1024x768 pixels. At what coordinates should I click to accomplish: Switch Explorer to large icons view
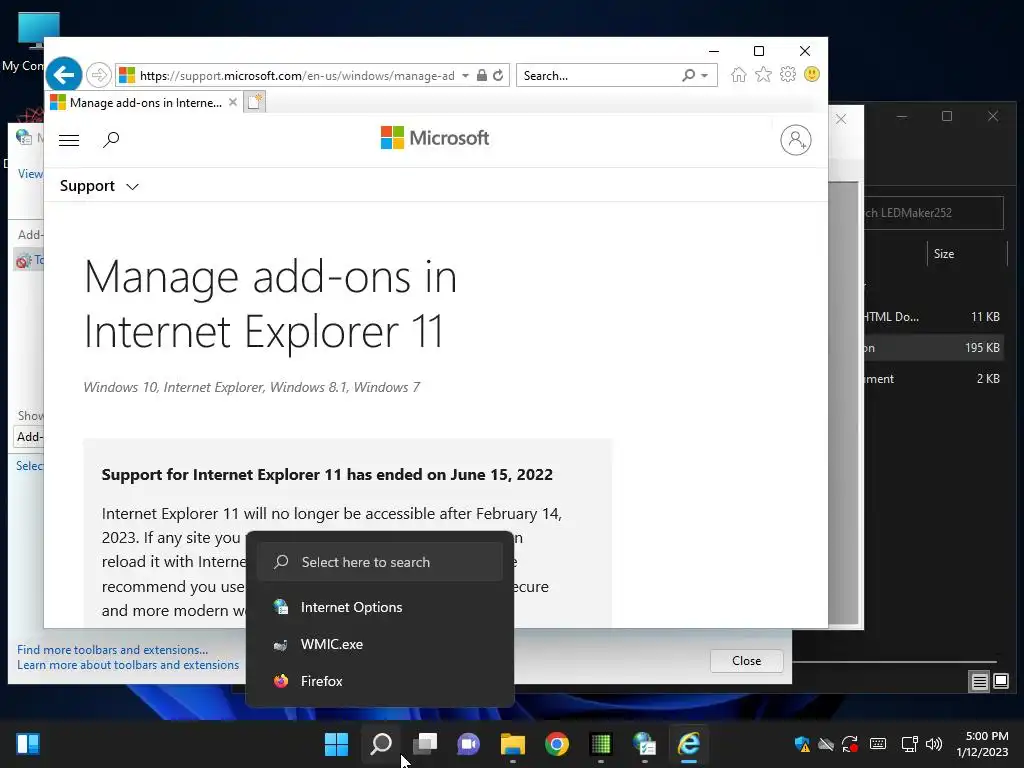click(x=1000, y=682)
